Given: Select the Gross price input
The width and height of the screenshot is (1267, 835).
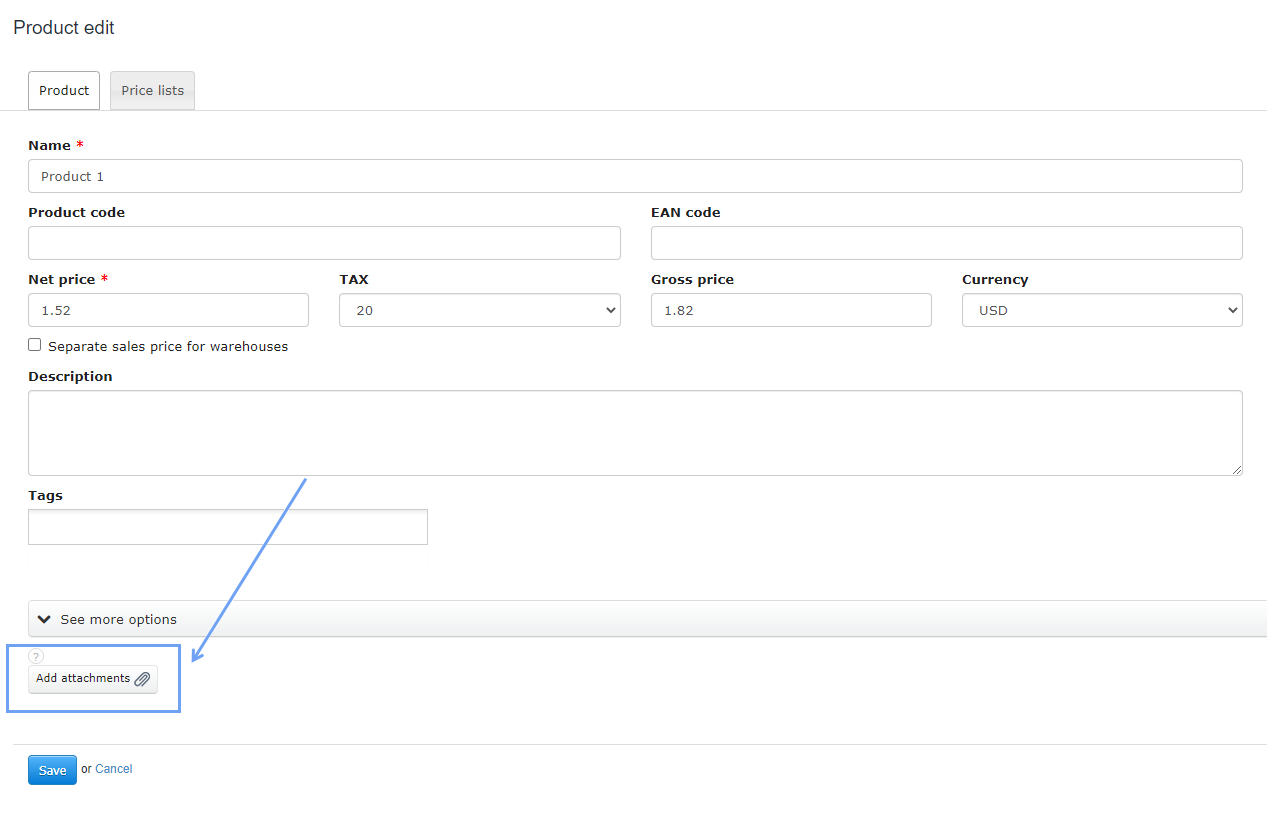Looking at the screenshot, I should 791,310.
